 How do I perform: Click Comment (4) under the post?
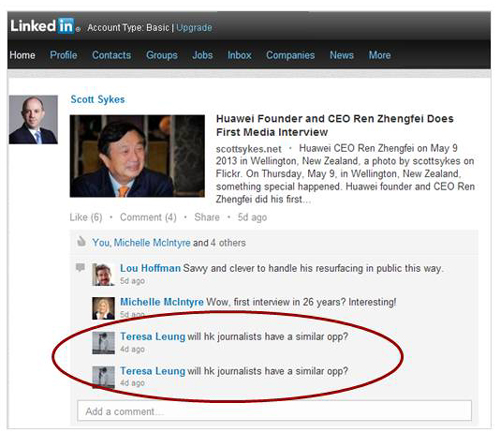[x=148, y=217]
